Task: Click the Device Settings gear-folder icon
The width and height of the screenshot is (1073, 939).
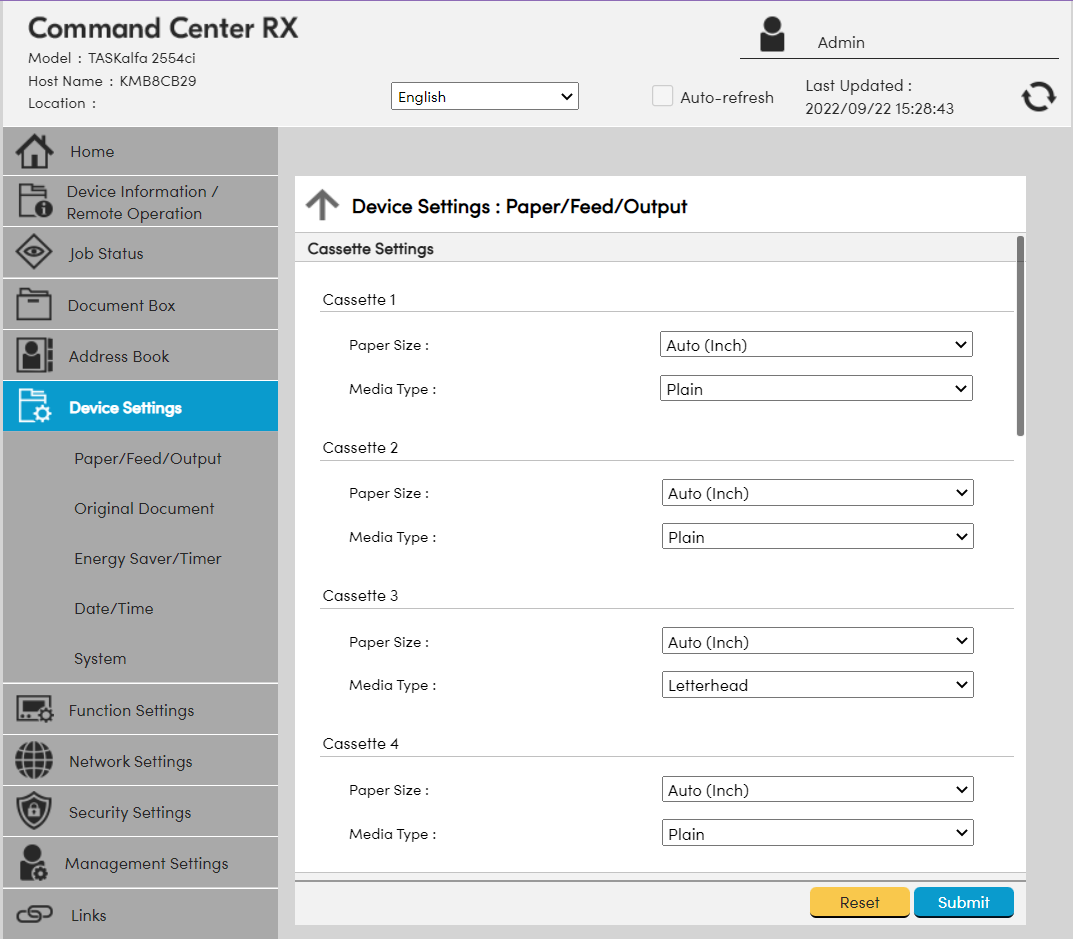Action: tap(35, 406)
